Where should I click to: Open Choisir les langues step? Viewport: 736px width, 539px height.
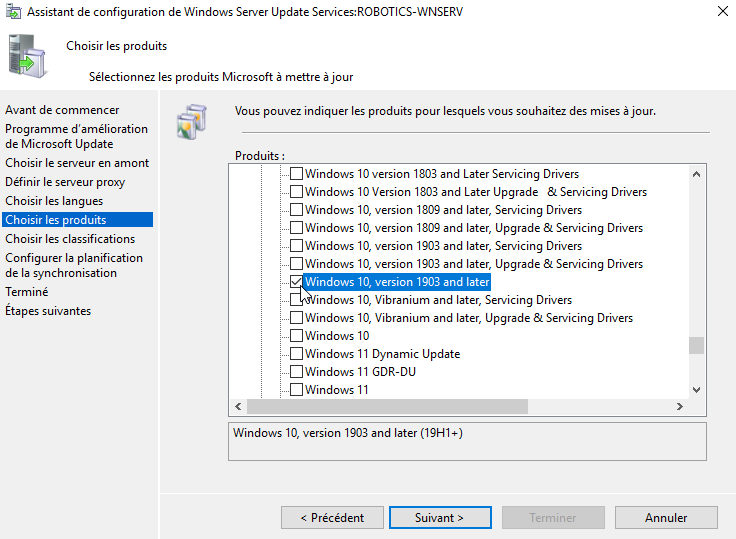(x=54, y=201)
